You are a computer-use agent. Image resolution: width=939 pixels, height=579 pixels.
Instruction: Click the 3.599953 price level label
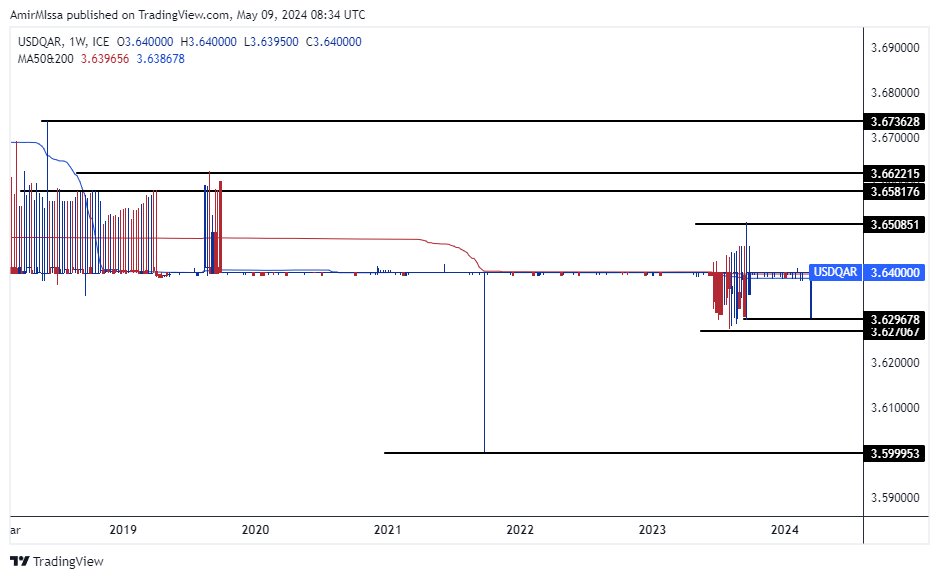(895, 453)
